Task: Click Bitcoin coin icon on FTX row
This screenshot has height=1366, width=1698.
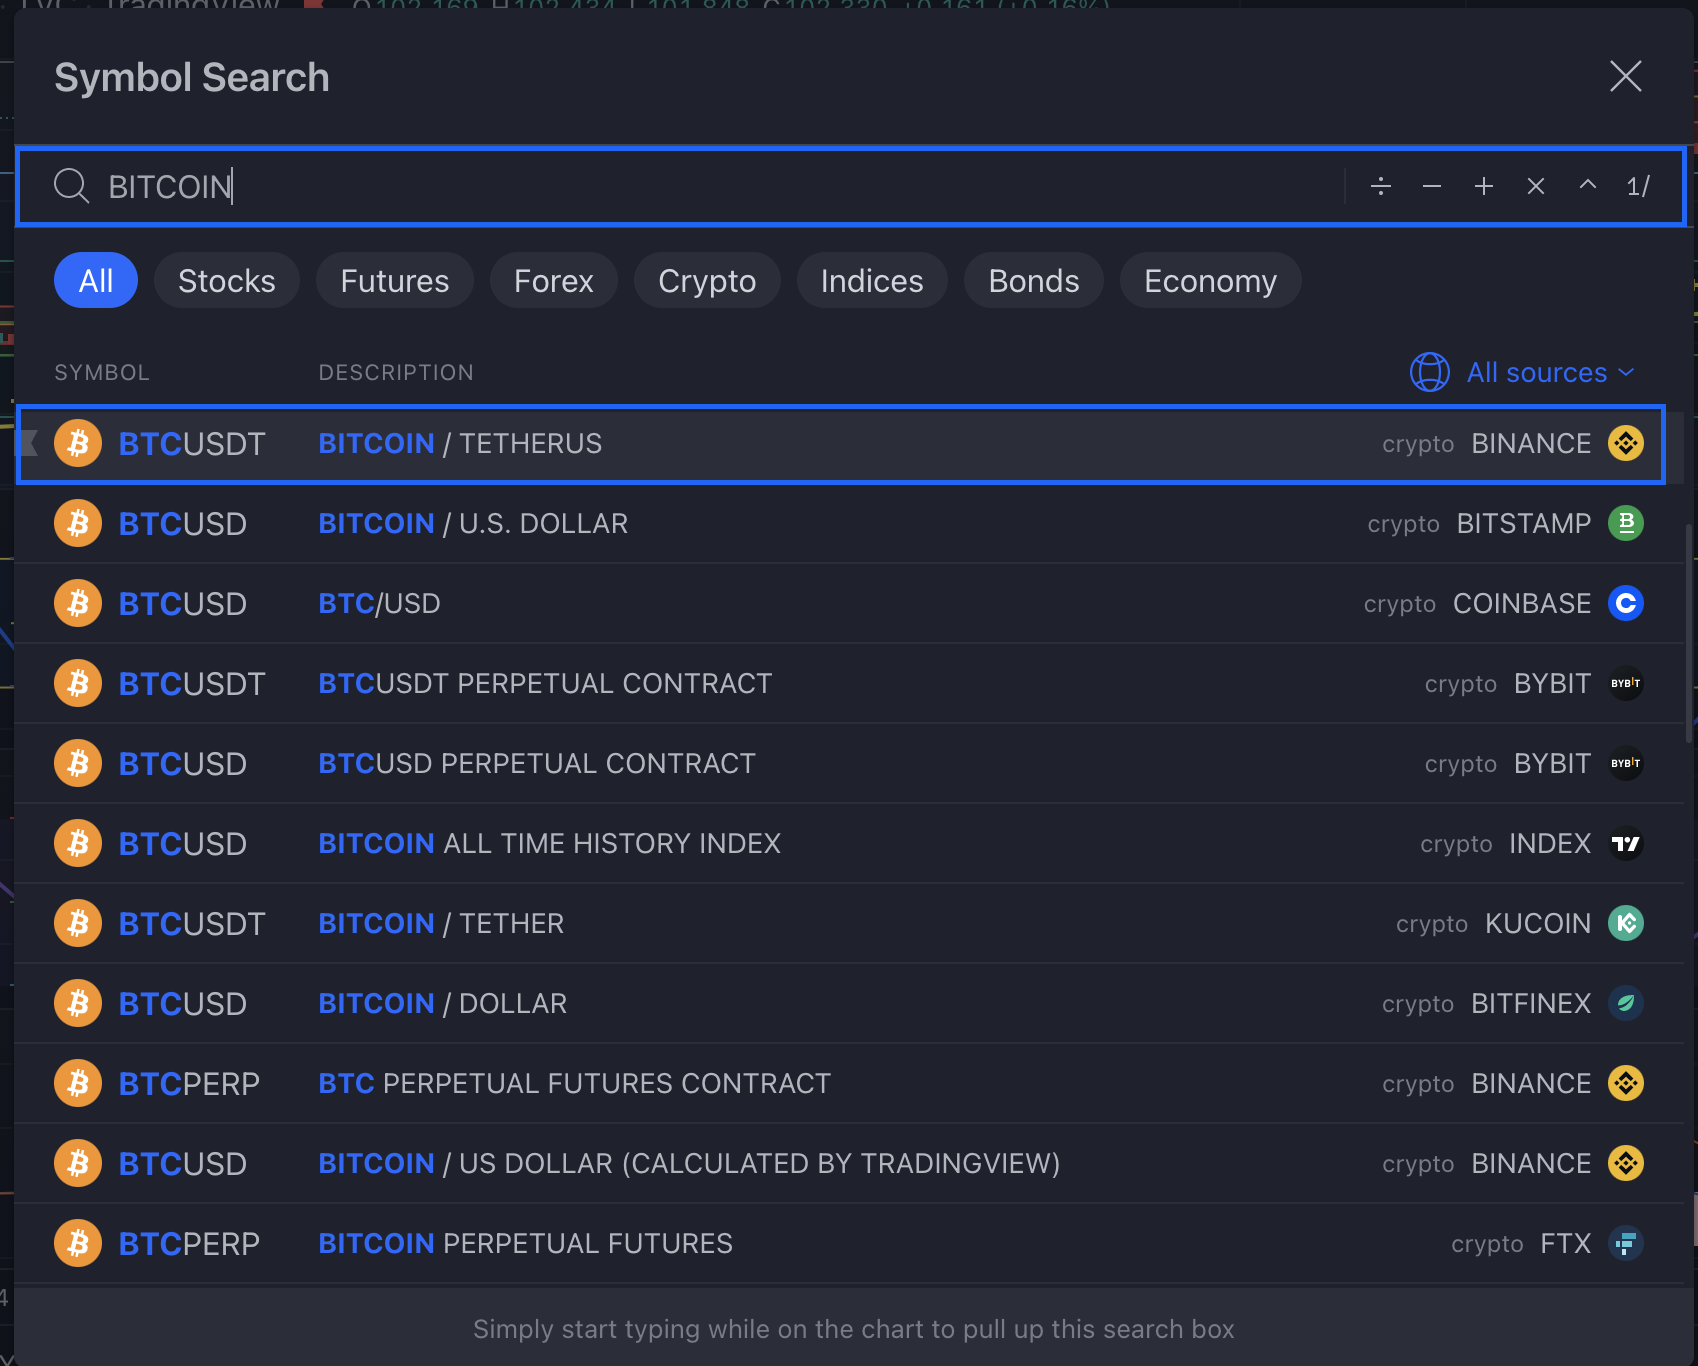Action: [x=78, y=1243]
